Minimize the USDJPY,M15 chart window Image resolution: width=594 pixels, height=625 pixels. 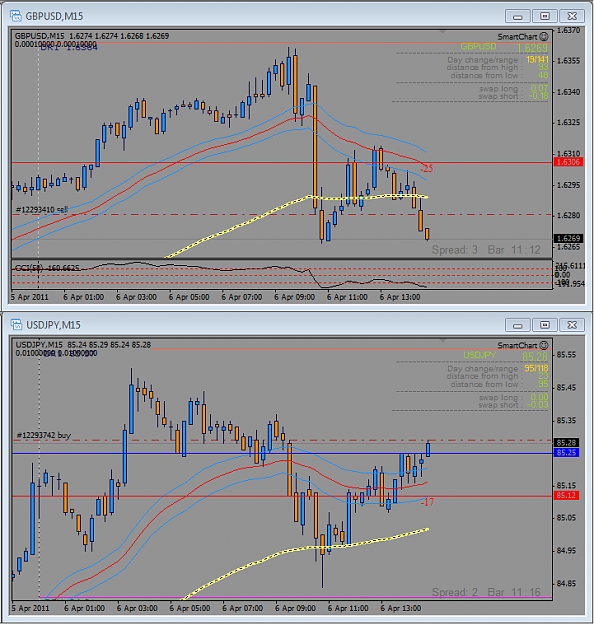coord(517,325)
